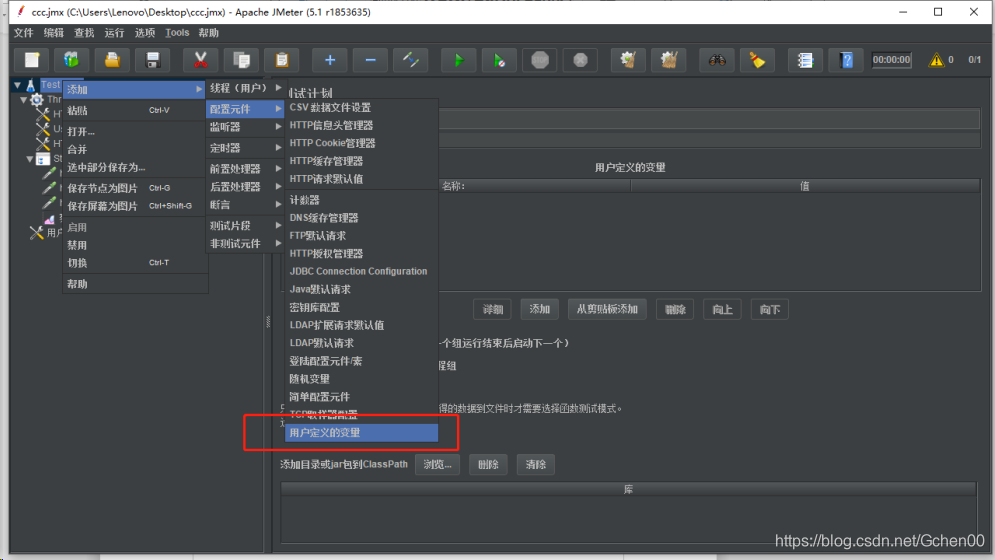Open Search with binoculars icon
995x560 pixels.
(717, 60)
